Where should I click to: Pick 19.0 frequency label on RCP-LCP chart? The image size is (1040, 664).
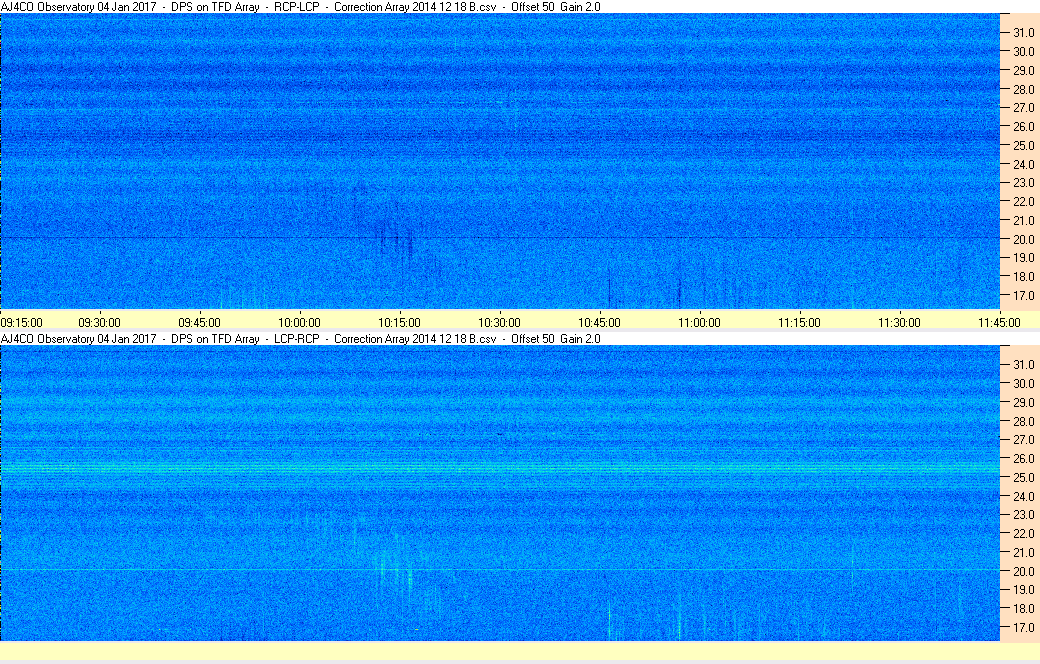(1023, 257)
